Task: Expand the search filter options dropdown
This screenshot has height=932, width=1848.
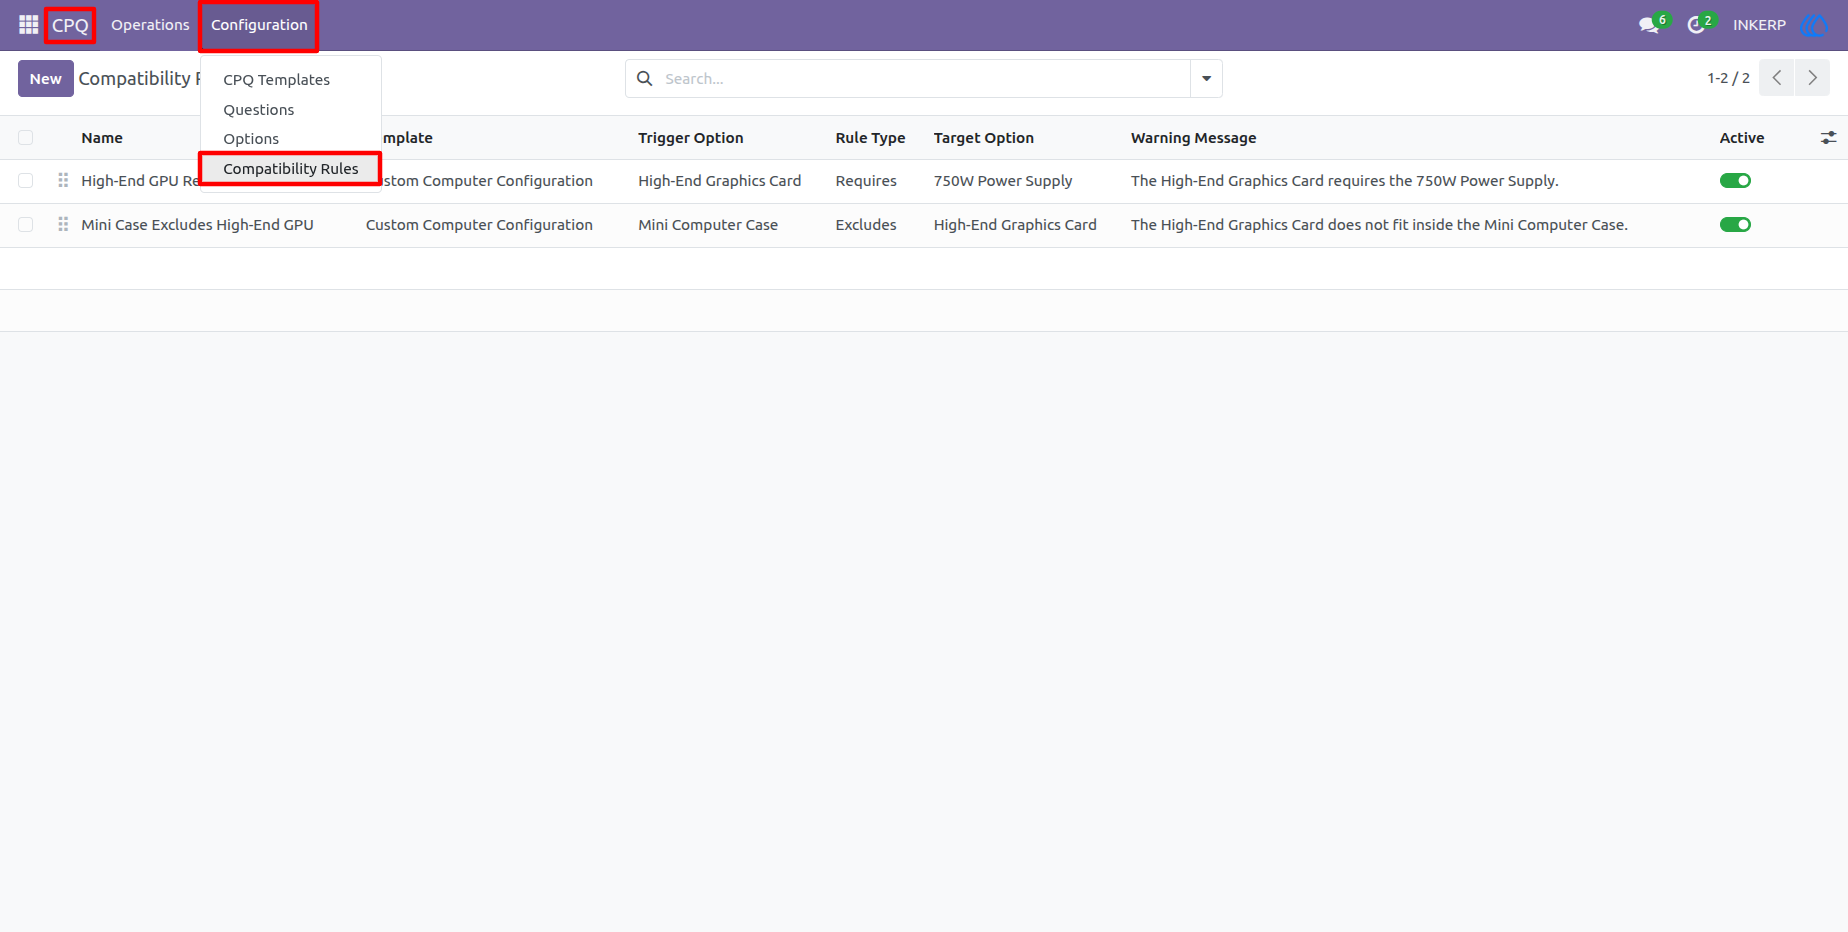Action: 1206,78
